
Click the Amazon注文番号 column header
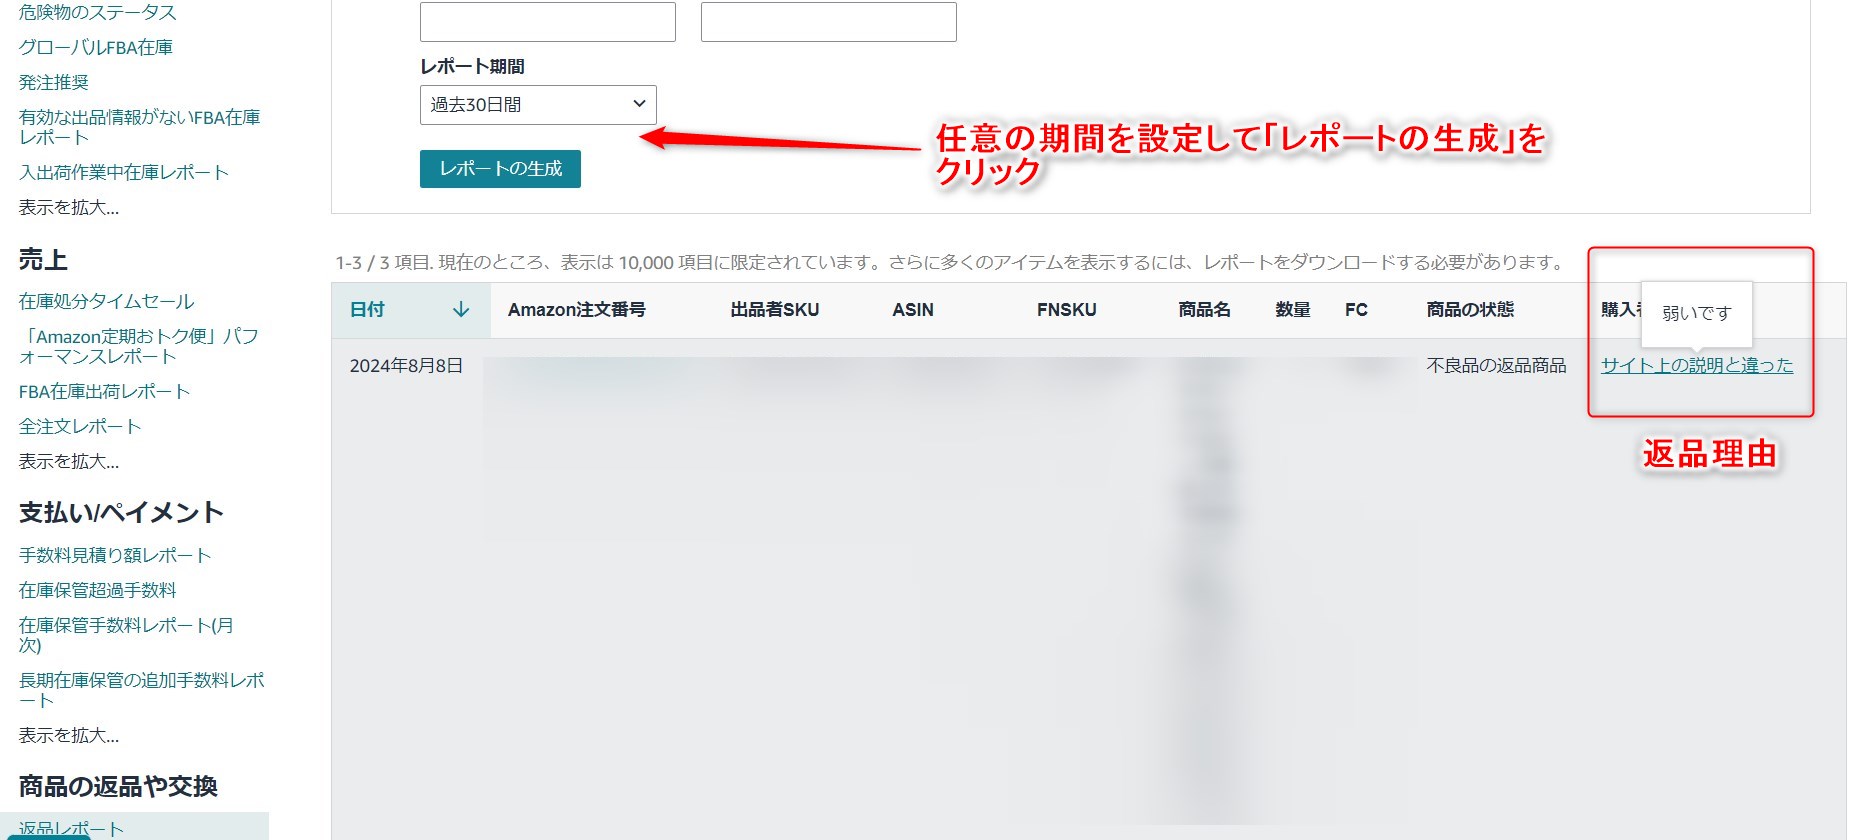(577, 310)
